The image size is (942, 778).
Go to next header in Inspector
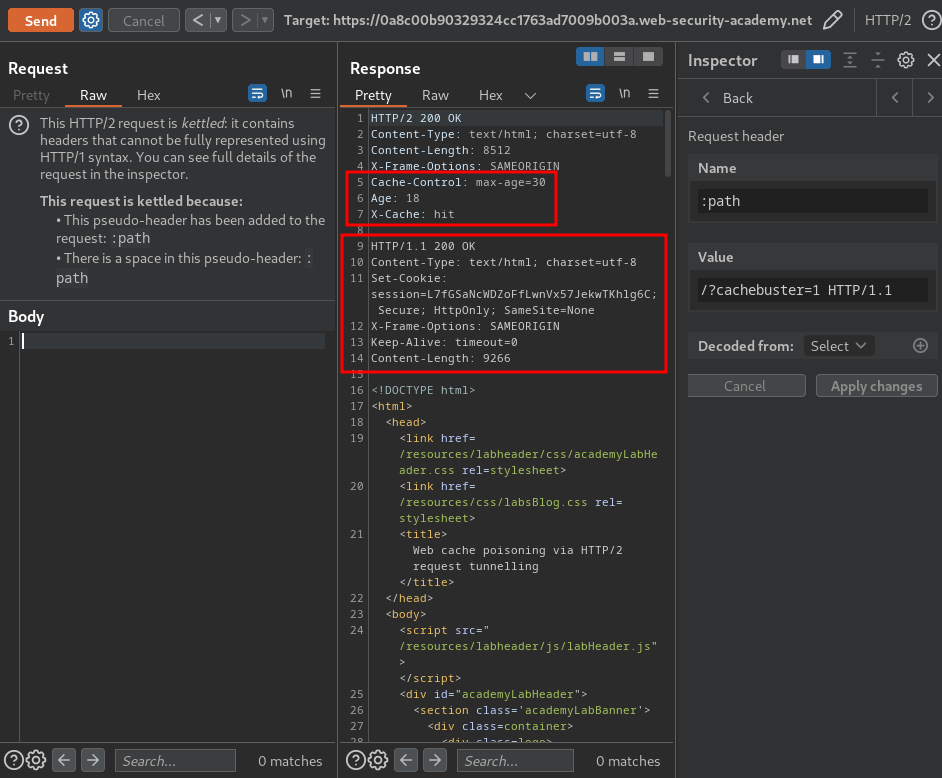[929, 98]
